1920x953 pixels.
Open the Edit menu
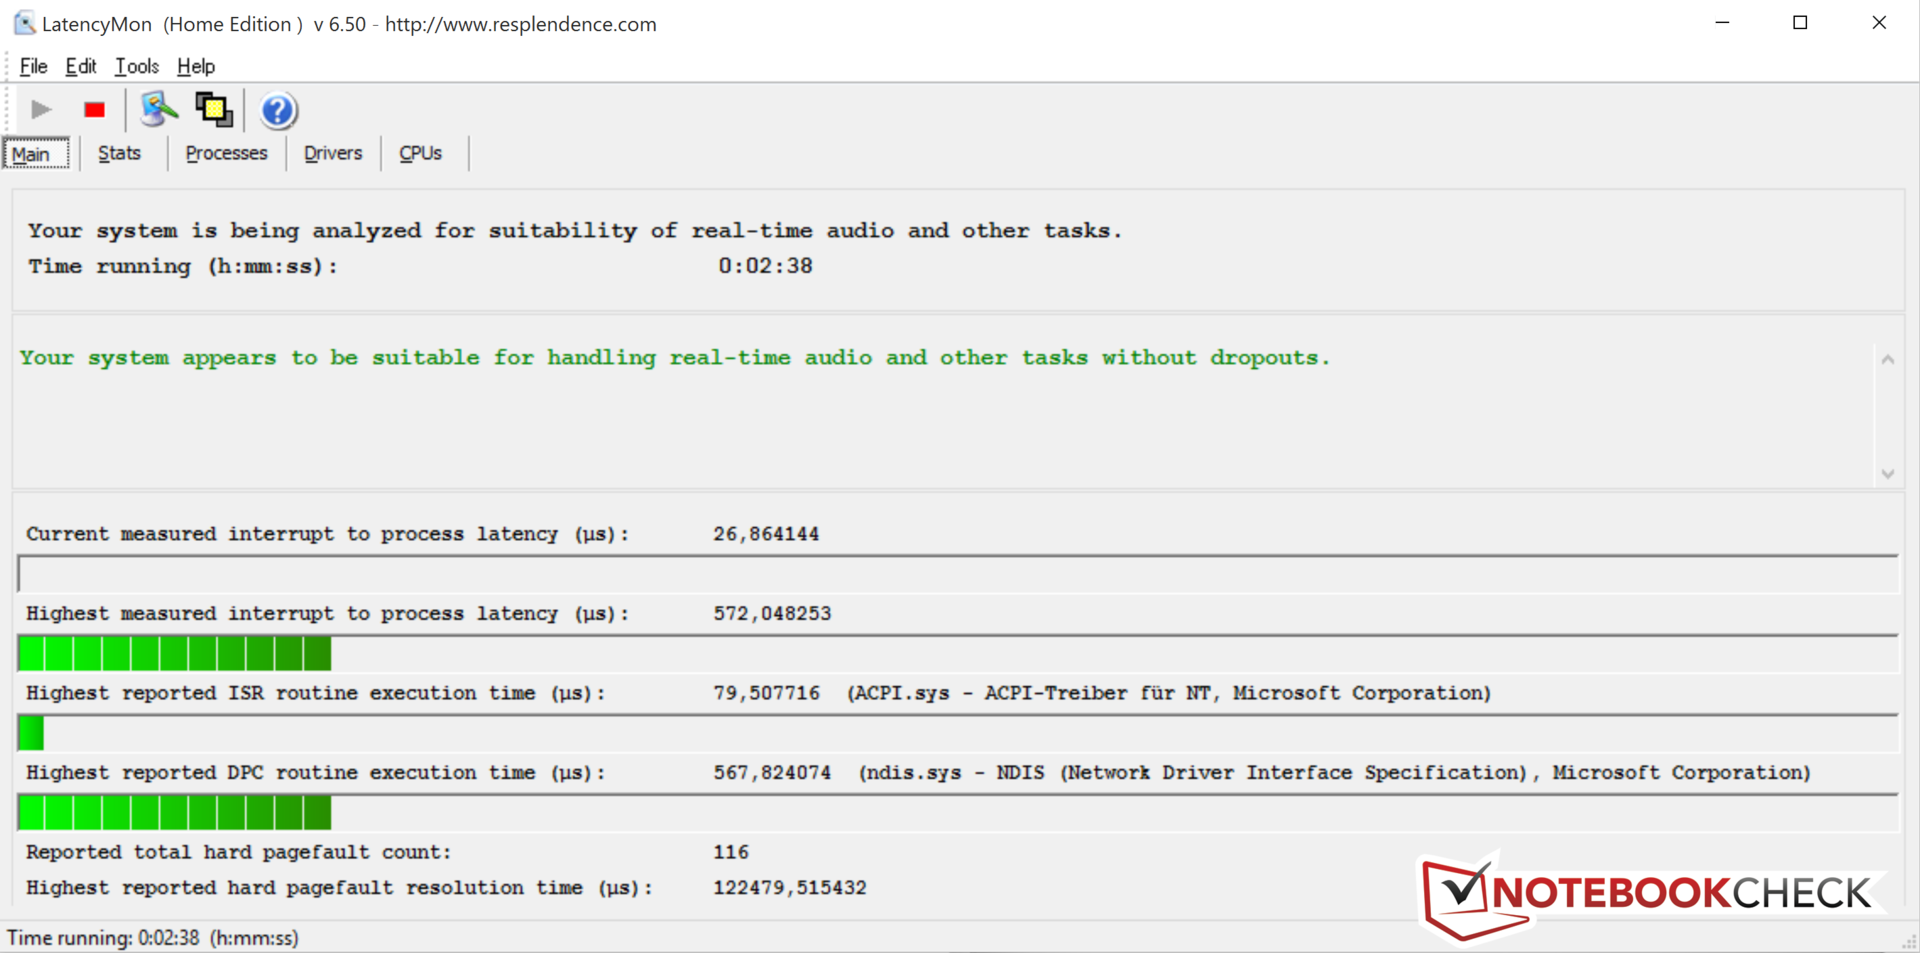[x=80, y=66]
